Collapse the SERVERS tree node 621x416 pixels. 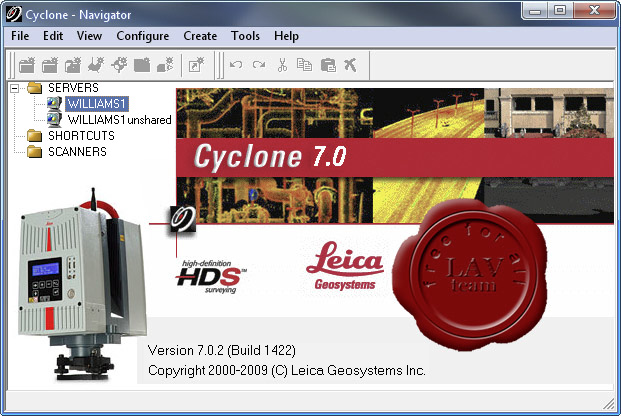tap(14, 88)
